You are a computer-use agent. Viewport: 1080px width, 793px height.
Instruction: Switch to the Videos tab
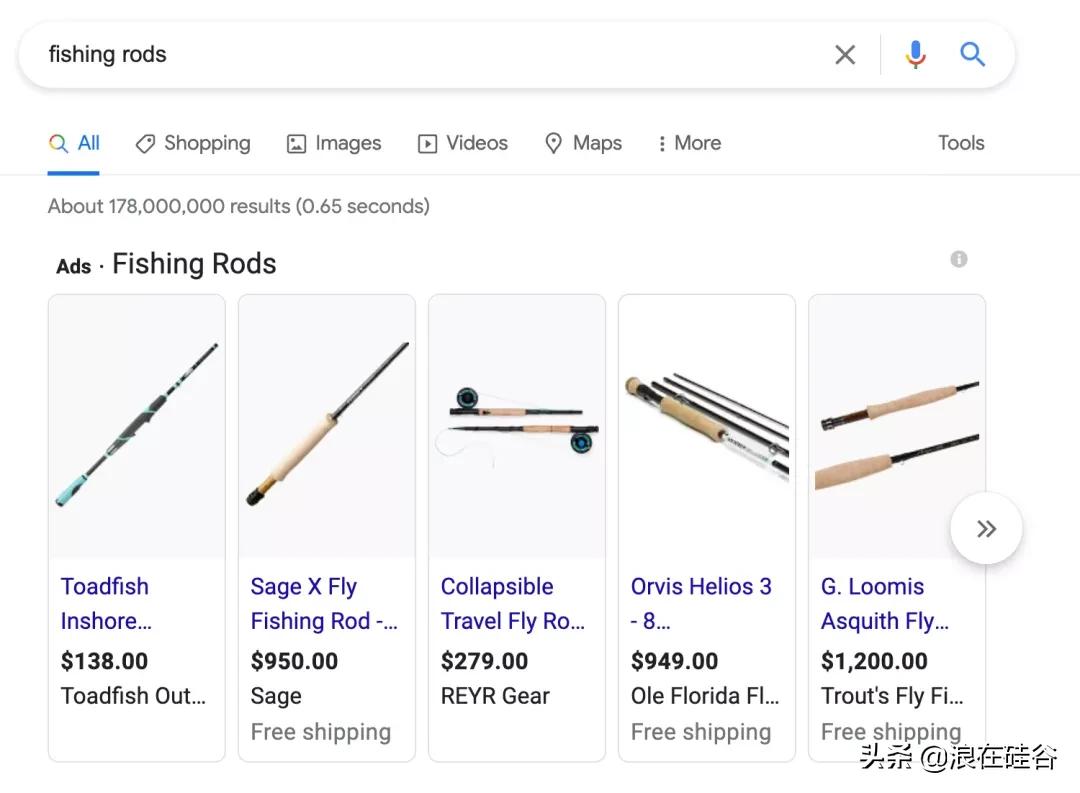tap(463, 144)
